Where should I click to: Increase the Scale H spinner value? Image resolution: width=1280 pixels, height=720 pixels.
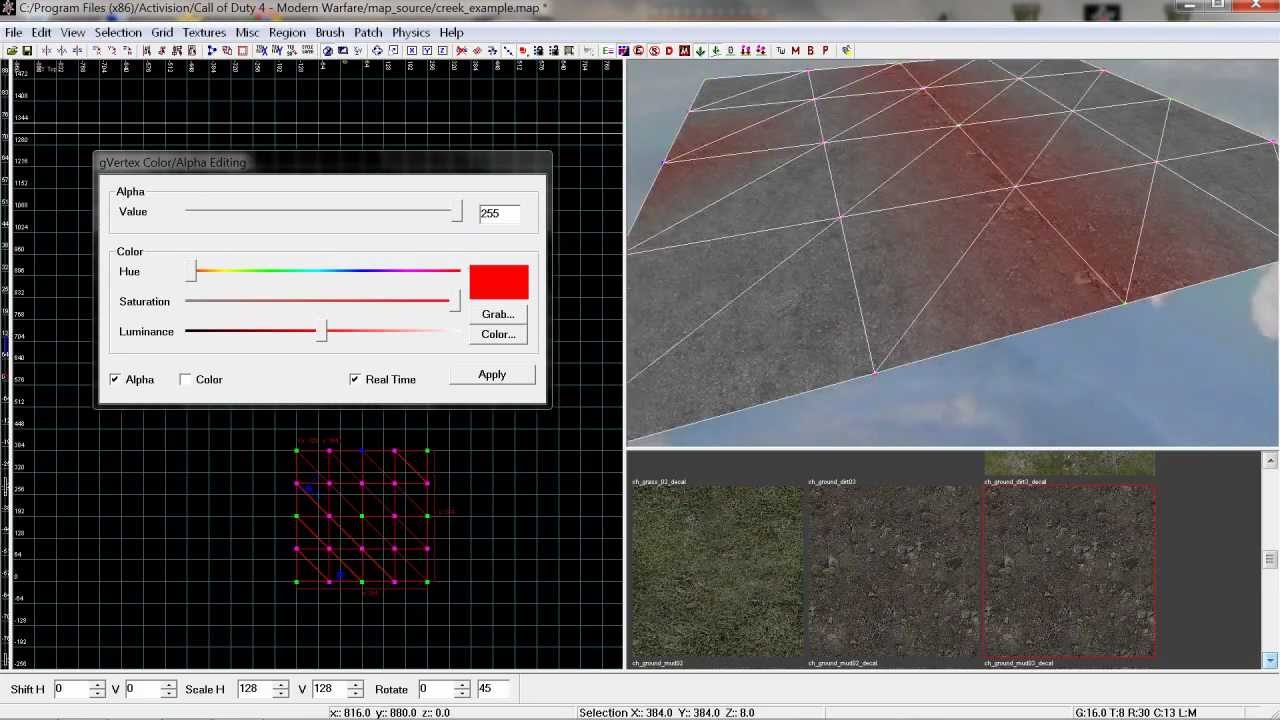coord(280,685)
